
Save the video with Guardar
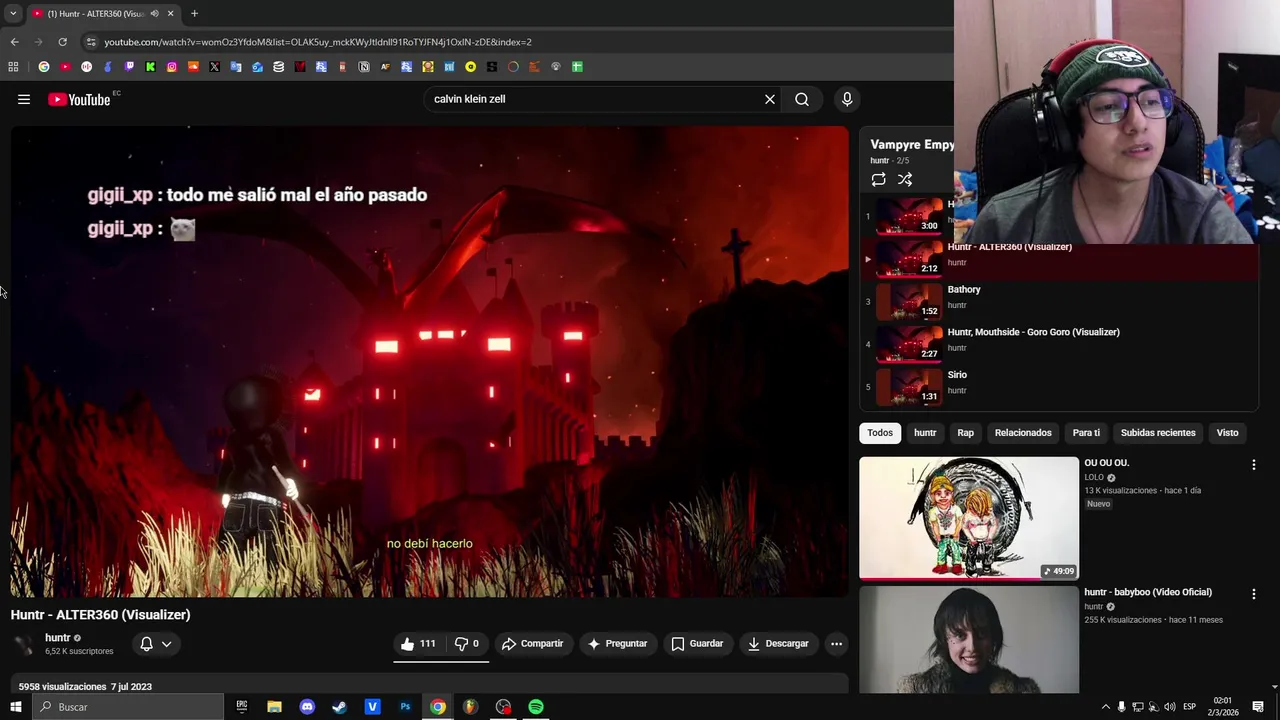coord(697,643)
